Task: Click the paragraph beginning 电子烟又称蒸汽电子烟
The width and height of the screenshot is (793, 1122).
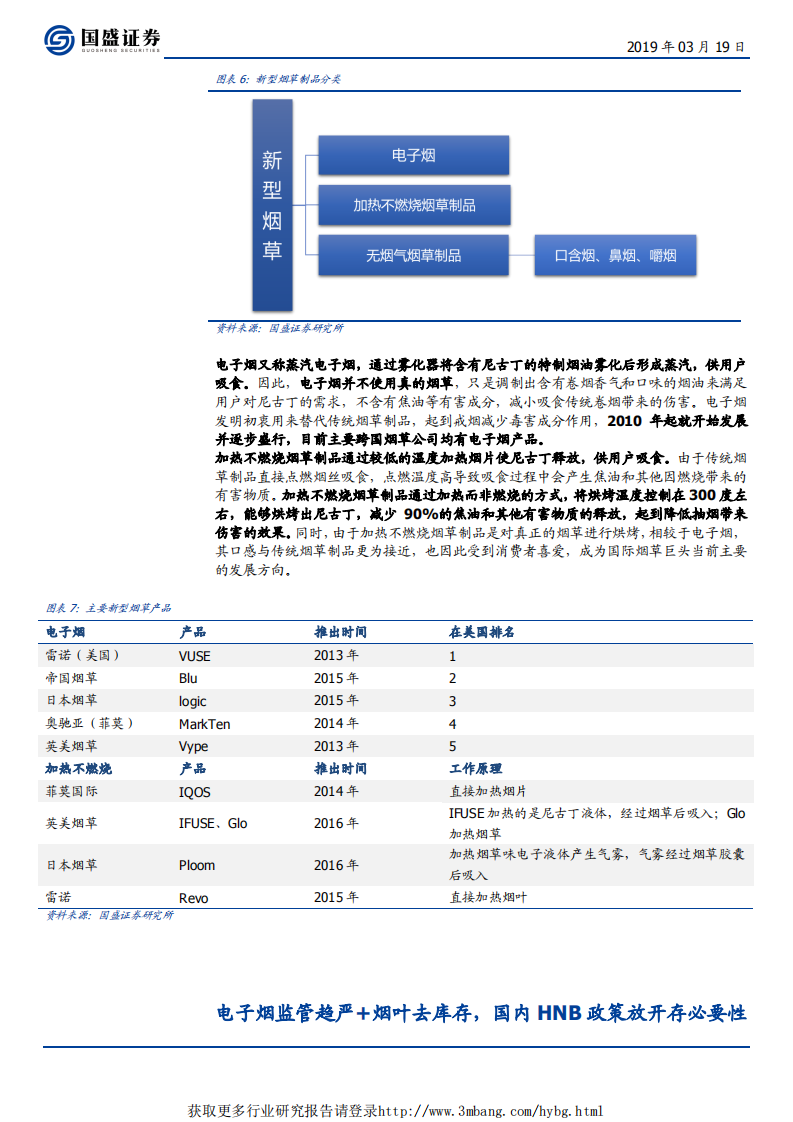Action: pos(481,402)
